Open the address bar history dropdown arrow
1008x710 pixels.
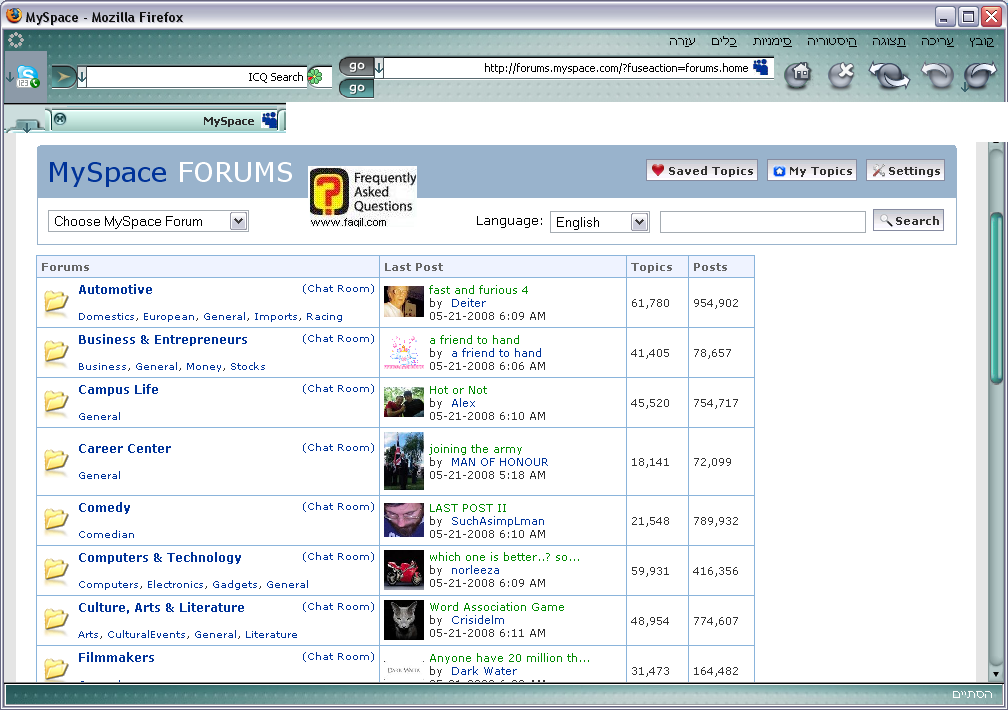pos(379,67)
